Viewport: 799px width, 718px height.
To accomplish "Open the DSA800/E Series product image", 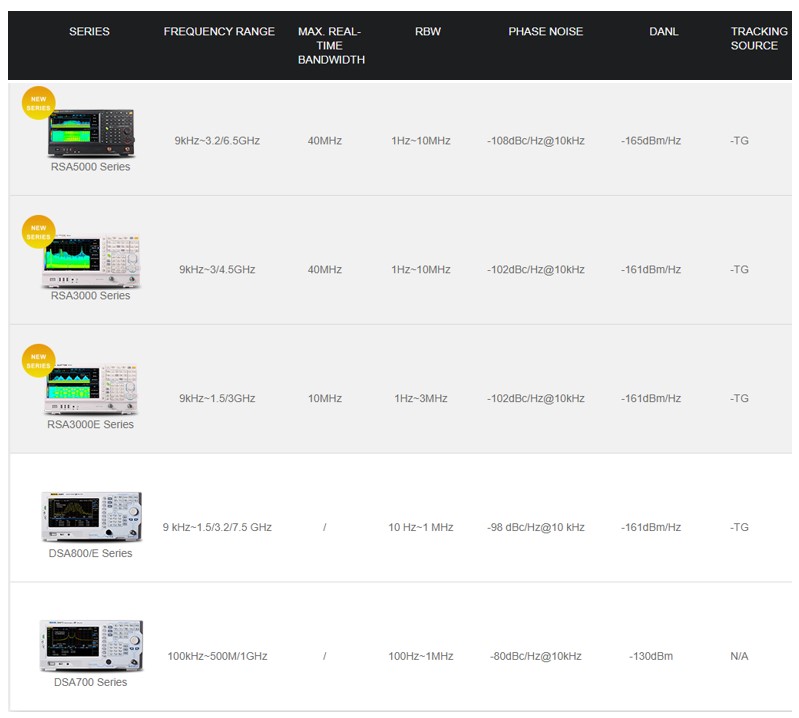I will point(92,517).
